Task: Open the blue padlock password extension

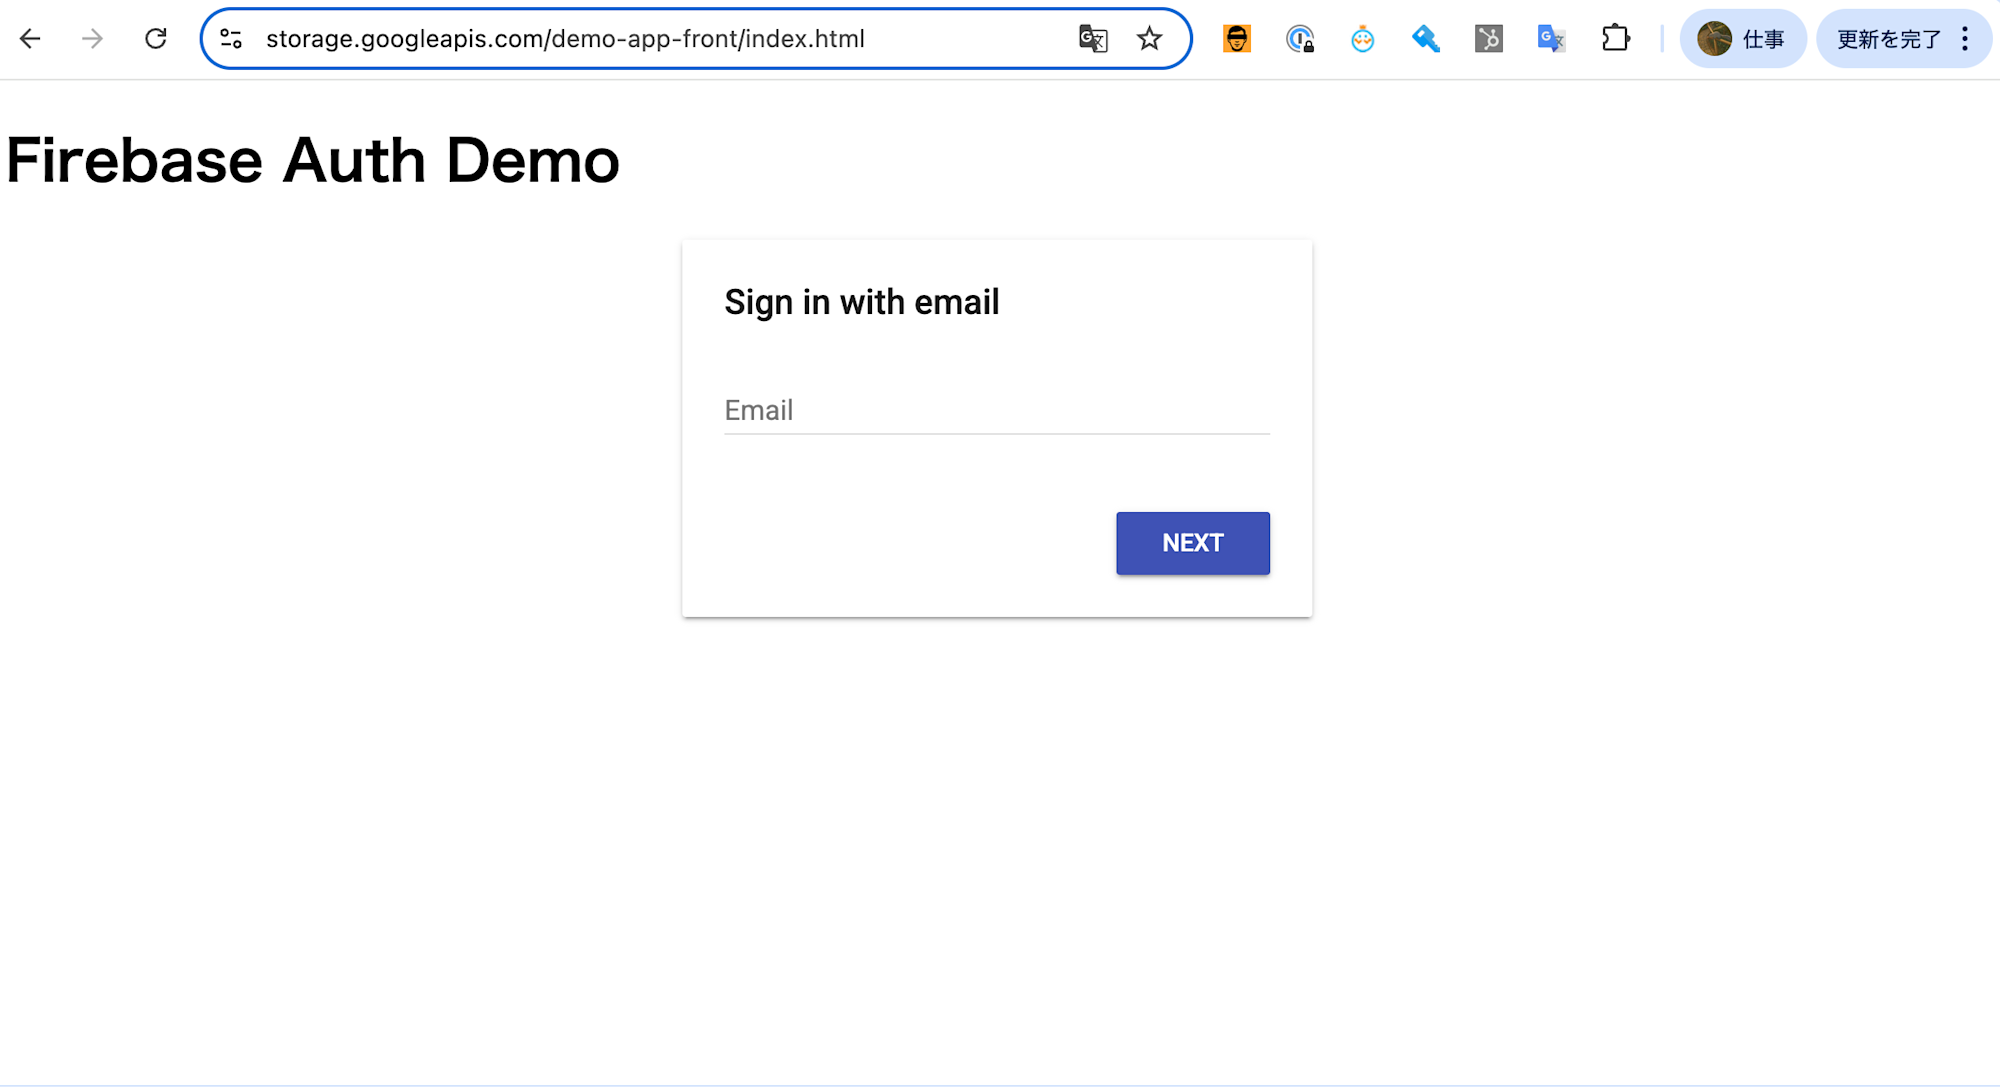Action: coord(1300,39)
